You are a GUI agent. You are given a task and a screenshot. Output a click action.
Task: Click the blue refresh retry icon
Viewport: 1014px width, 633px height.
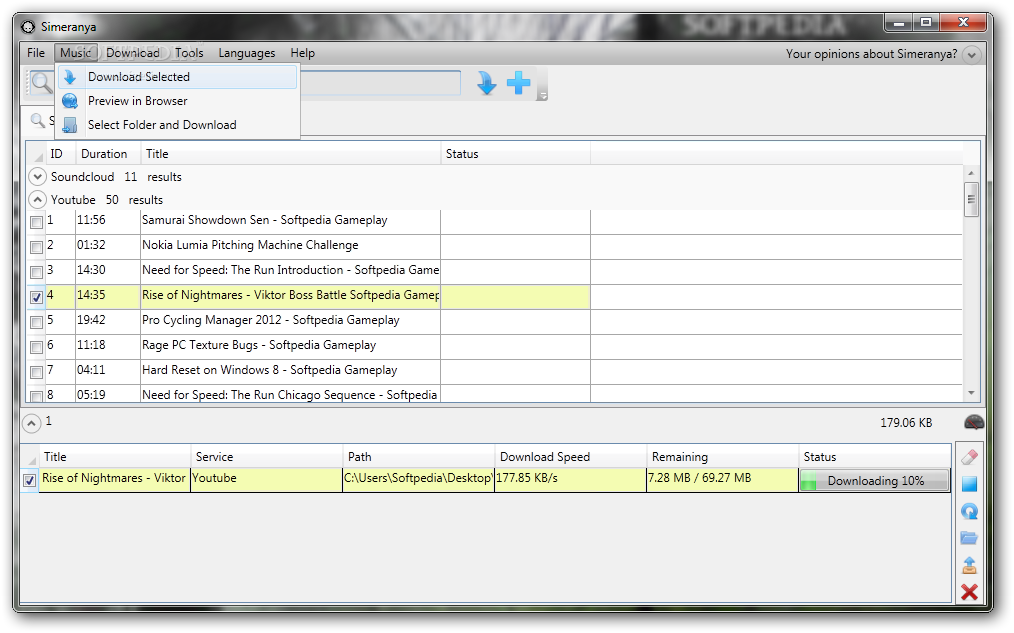(969, 511)
